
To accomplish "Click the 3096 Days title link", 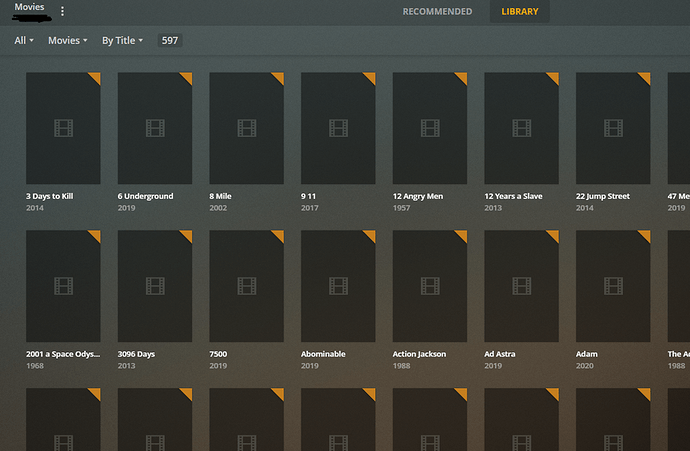I will pos(136,354).
